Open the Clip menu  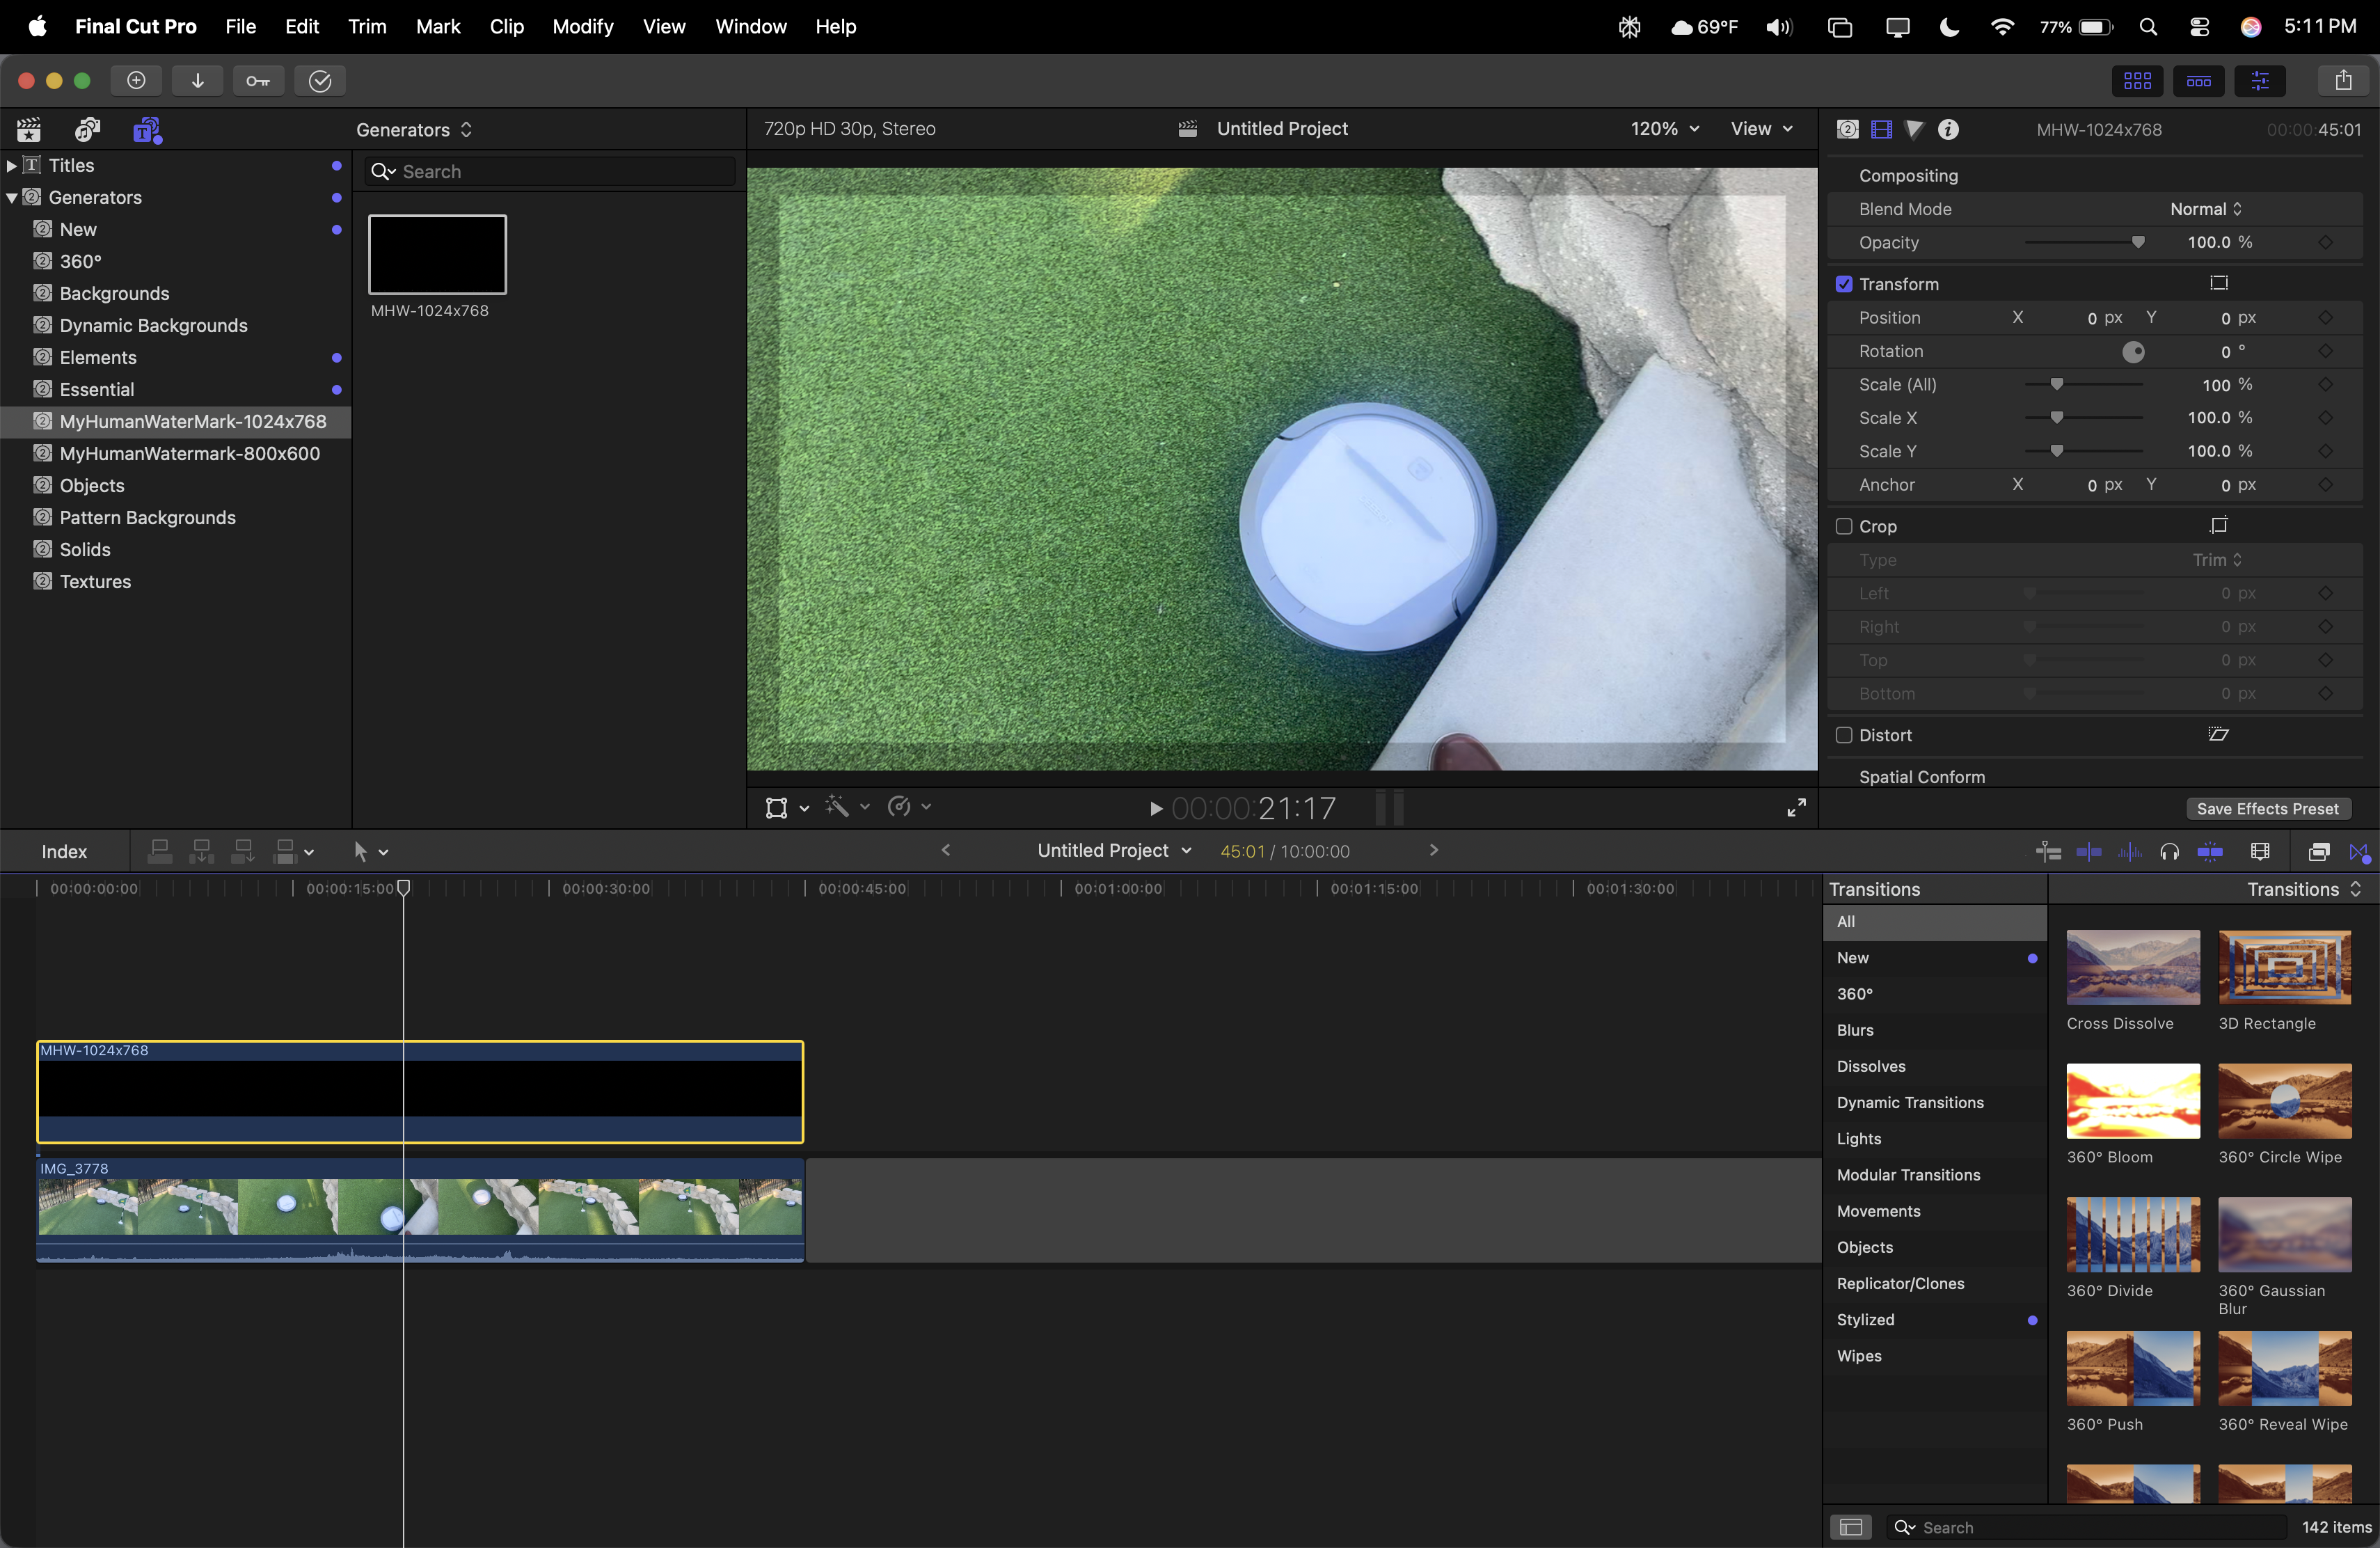coord(506,27)
